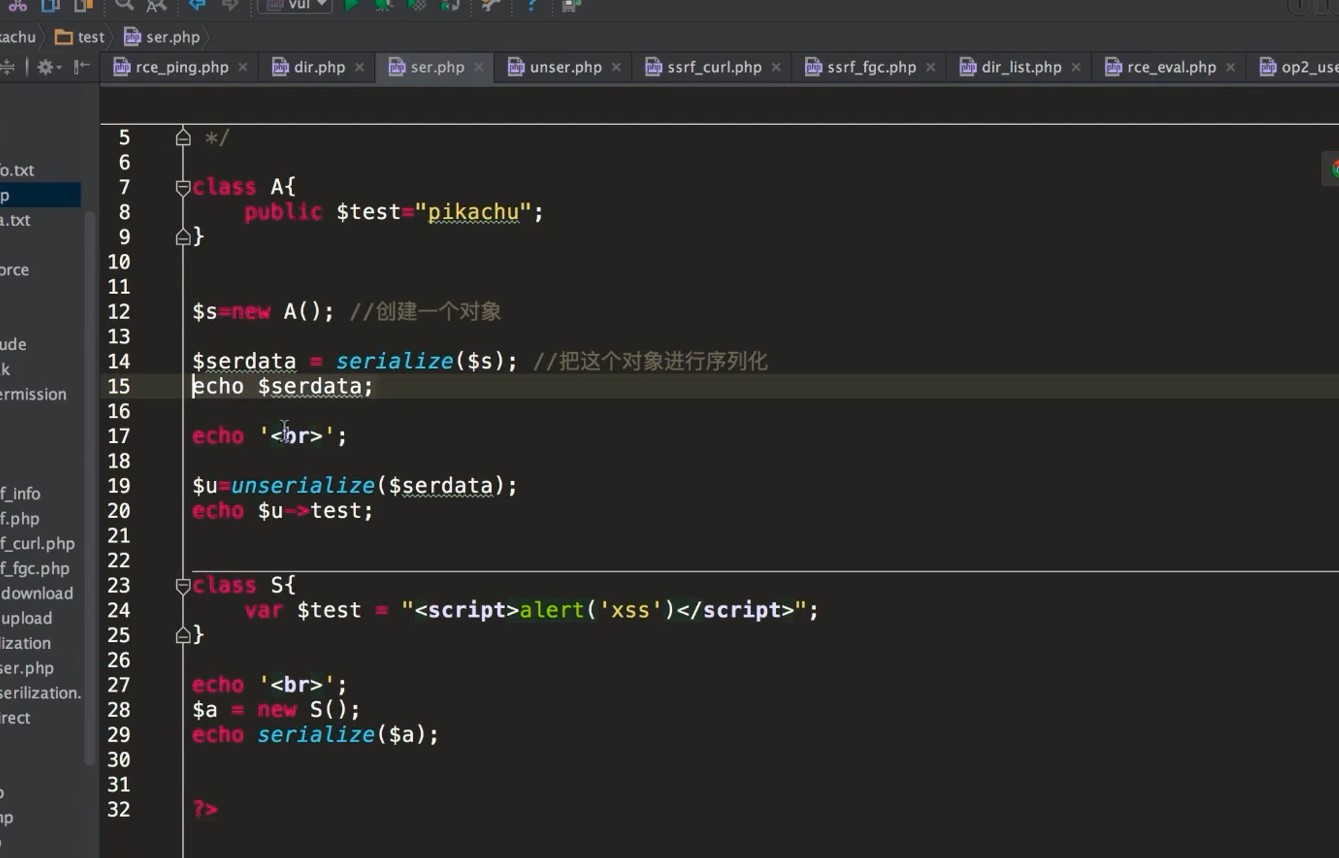Click the folder icon in the breadcrumb
This screenshot has width=1339, height=858.
[x=64, y=37]
